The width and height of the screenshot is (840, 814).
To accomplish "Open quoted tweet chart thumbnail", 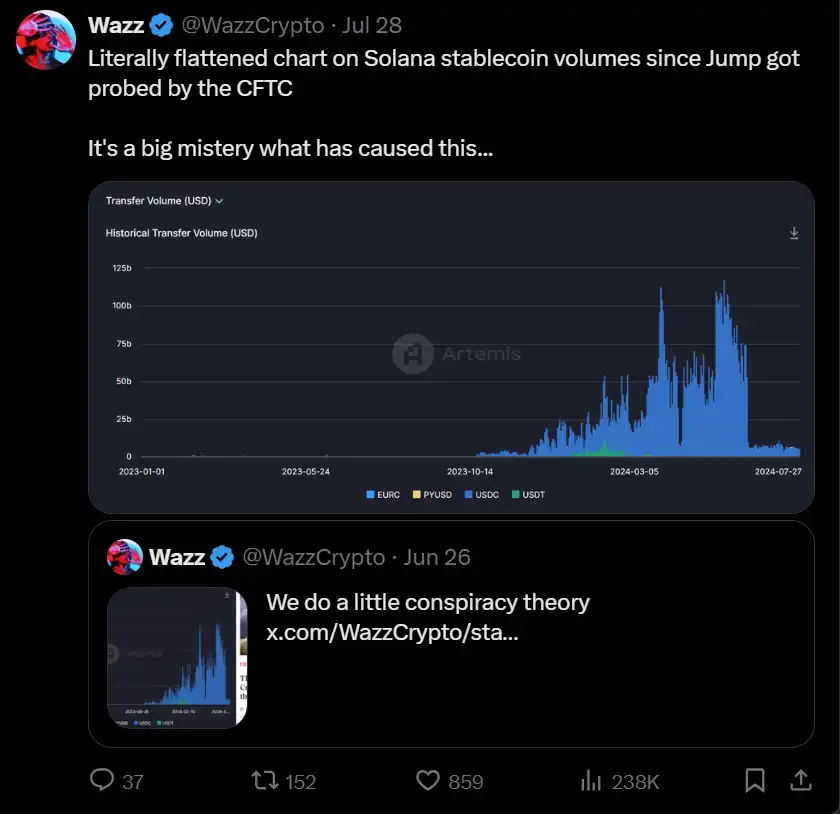I will coord(177,657).
